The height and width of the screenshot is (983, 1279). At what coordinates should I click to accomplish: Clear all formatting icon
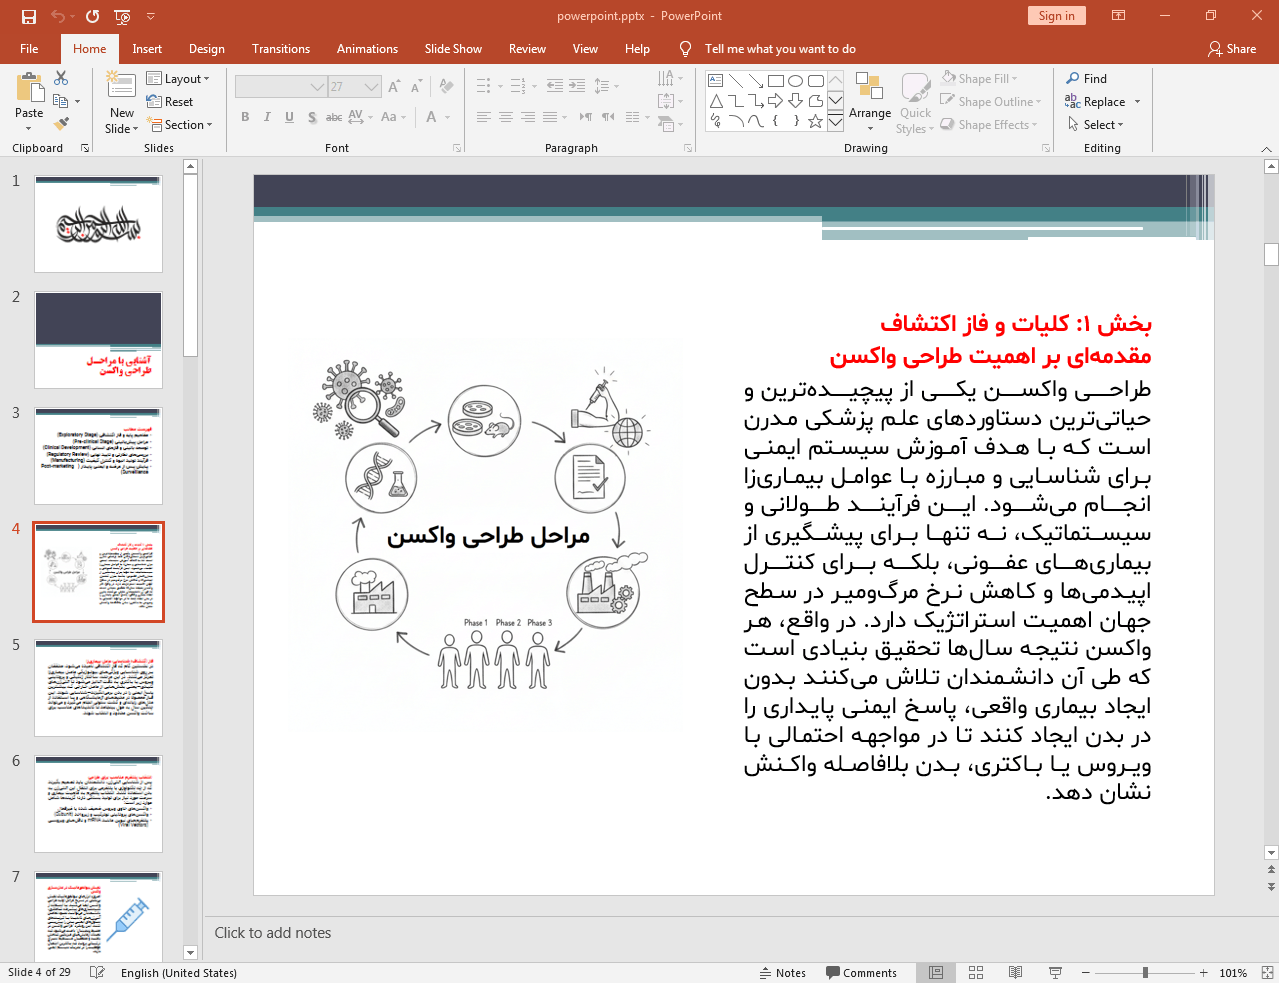[x=446, y=87]
